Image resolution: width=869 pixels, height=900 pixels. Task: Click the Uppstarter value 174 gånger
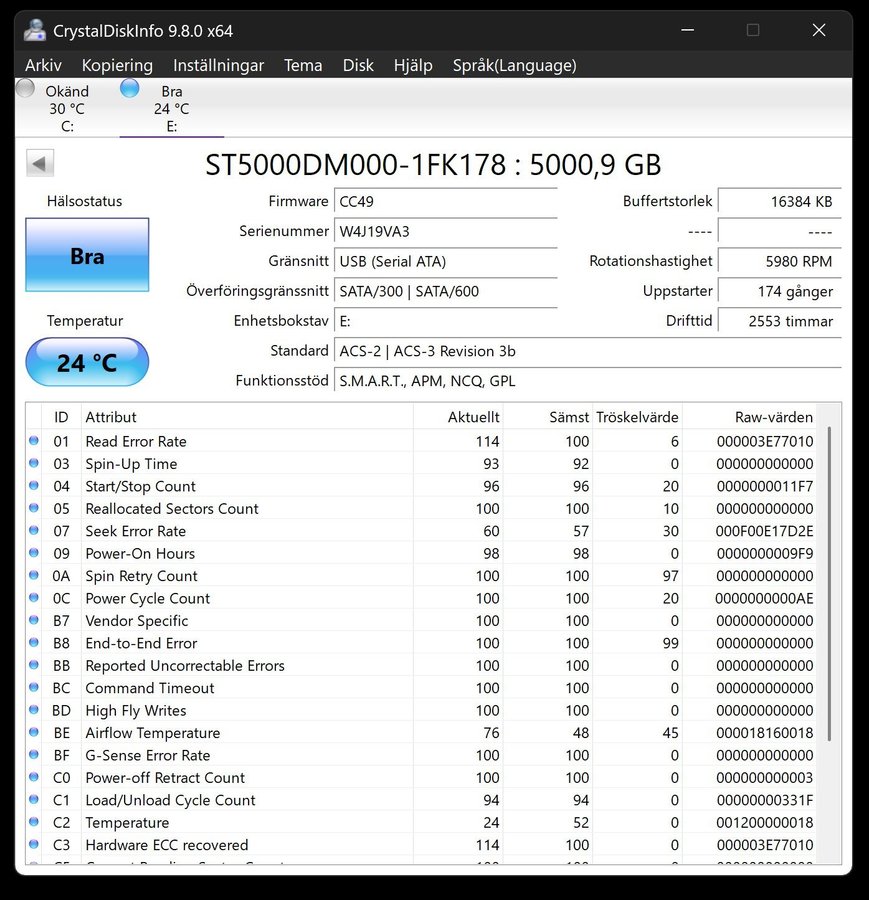click(779, 291)
